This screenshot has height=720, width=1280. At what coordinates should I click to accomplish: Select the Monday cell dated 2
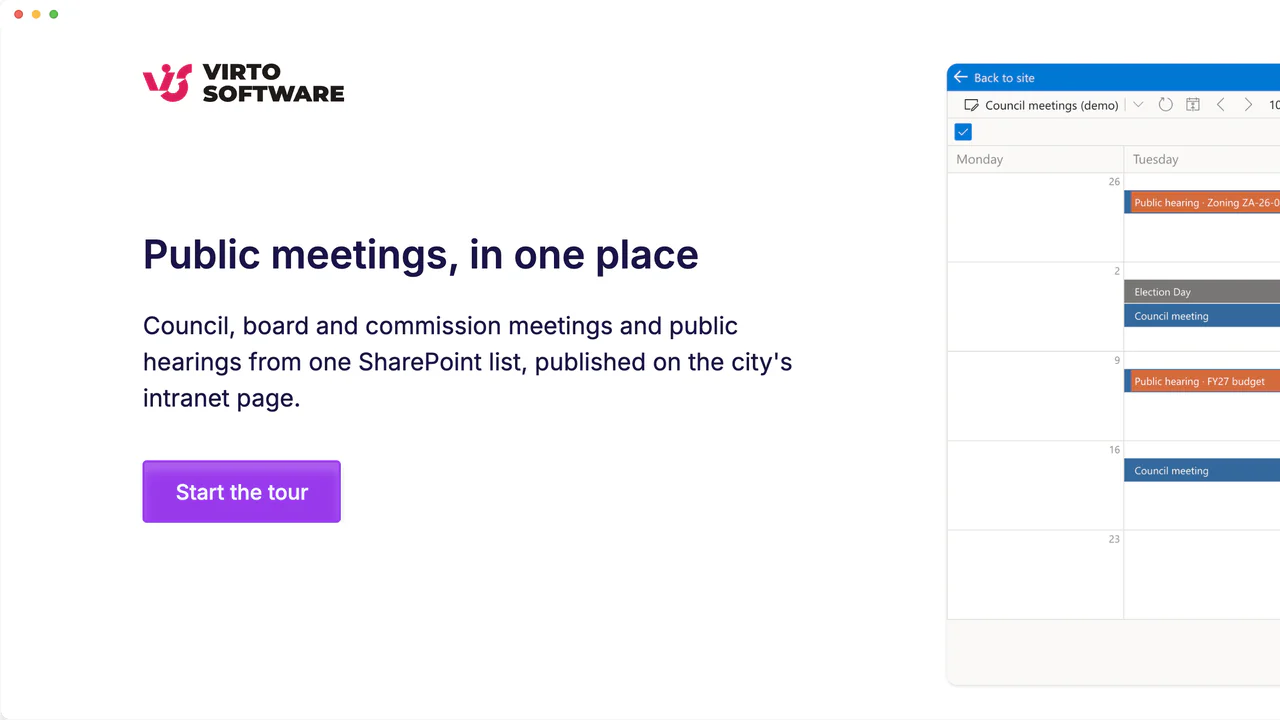coord(1035,307)
